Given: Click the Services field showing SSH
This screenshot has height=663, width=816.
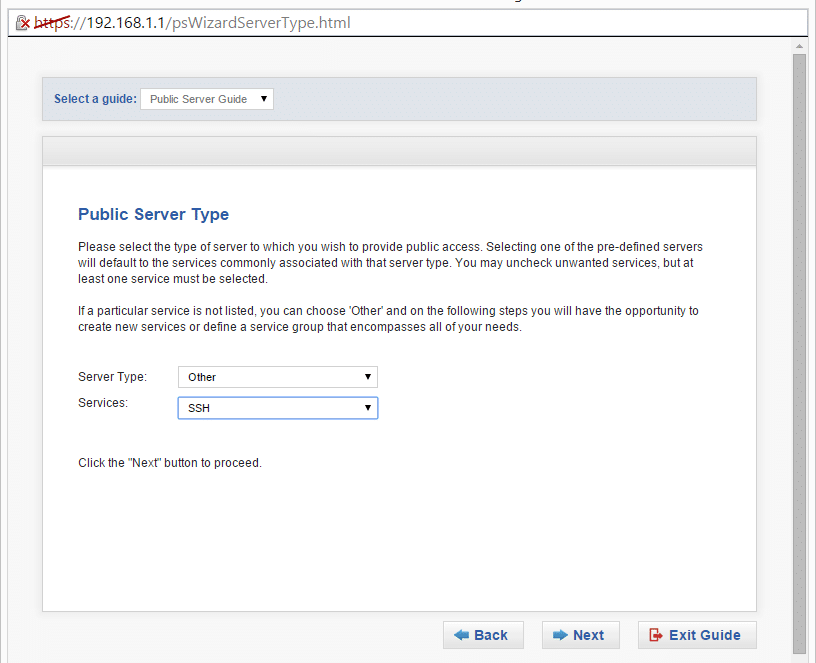Looking at the screenshot, I should [x=278, y=408].
